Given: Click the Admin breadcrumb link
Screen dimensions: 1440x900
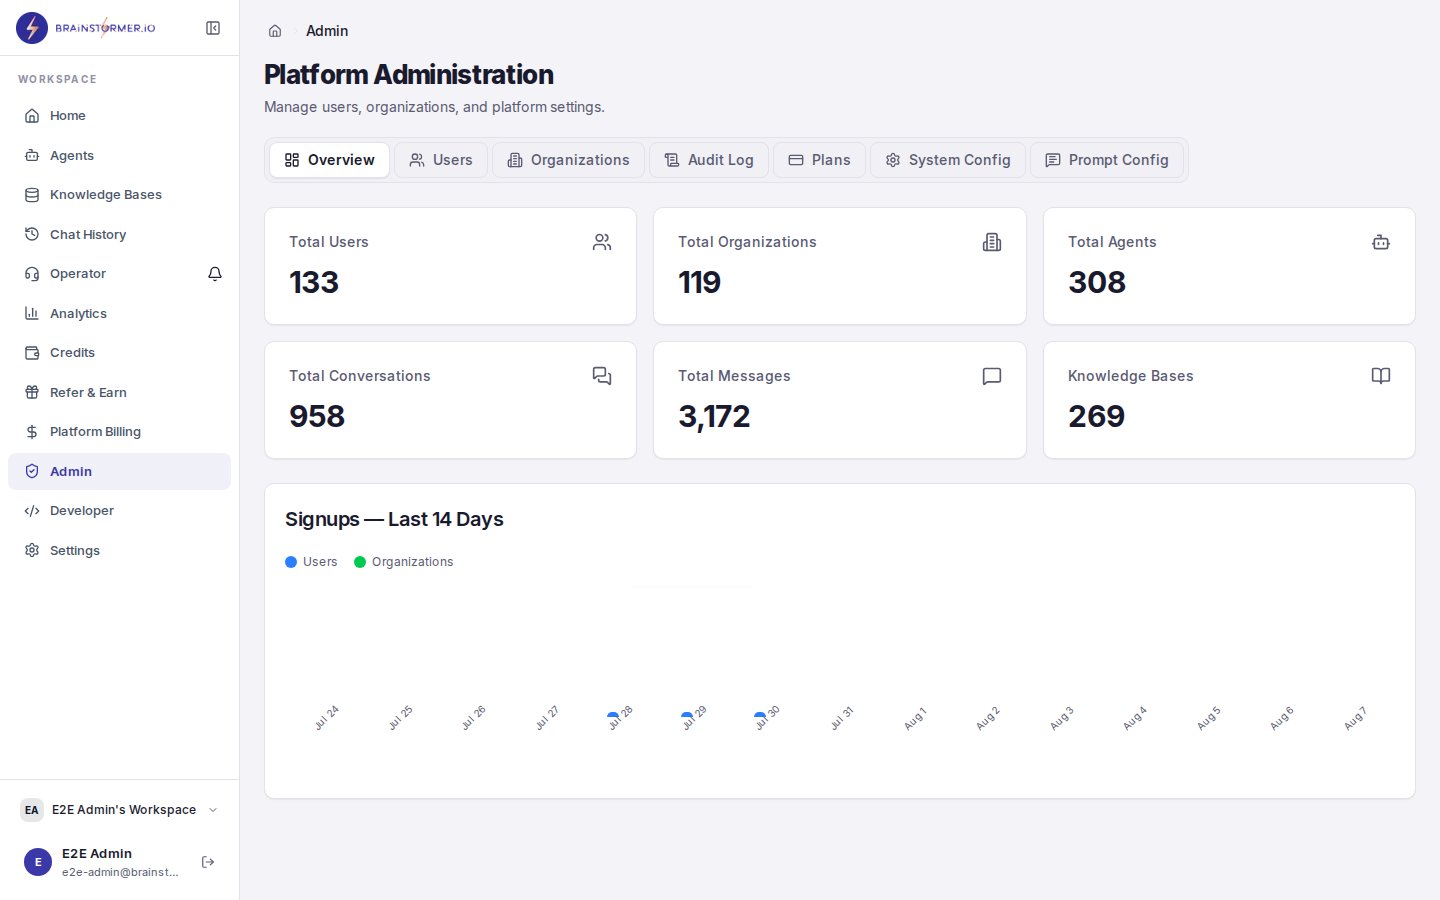Looking at the screenshot, I should [x=327, y=31].
